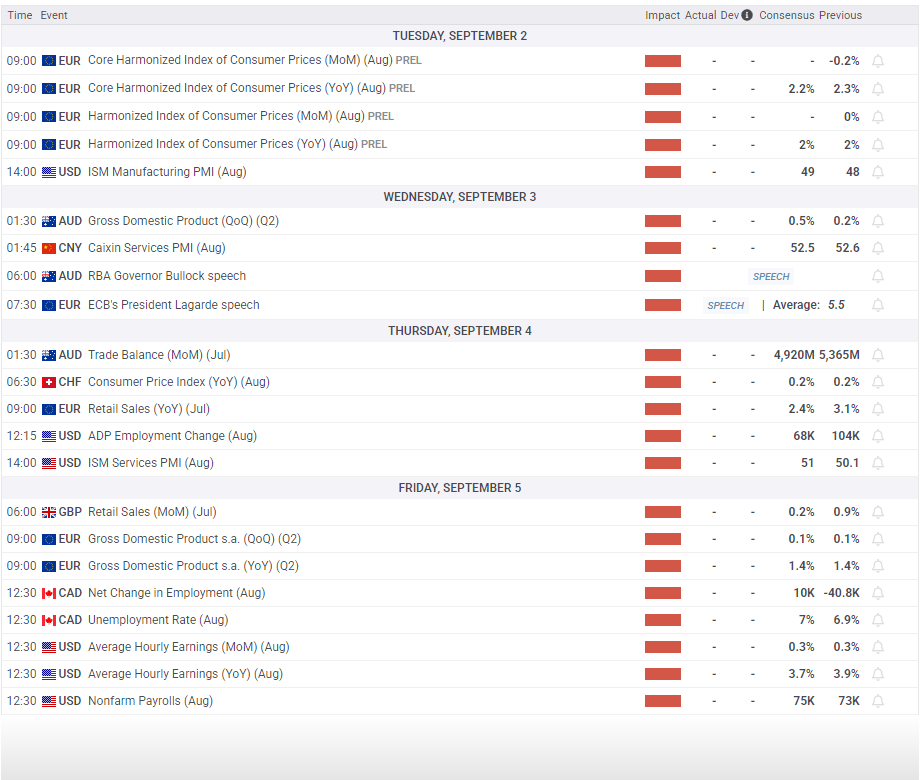Click bell icon for Caixin Services PMI
The width and height of the screenshot is (921, 780).
pos(878,248)
